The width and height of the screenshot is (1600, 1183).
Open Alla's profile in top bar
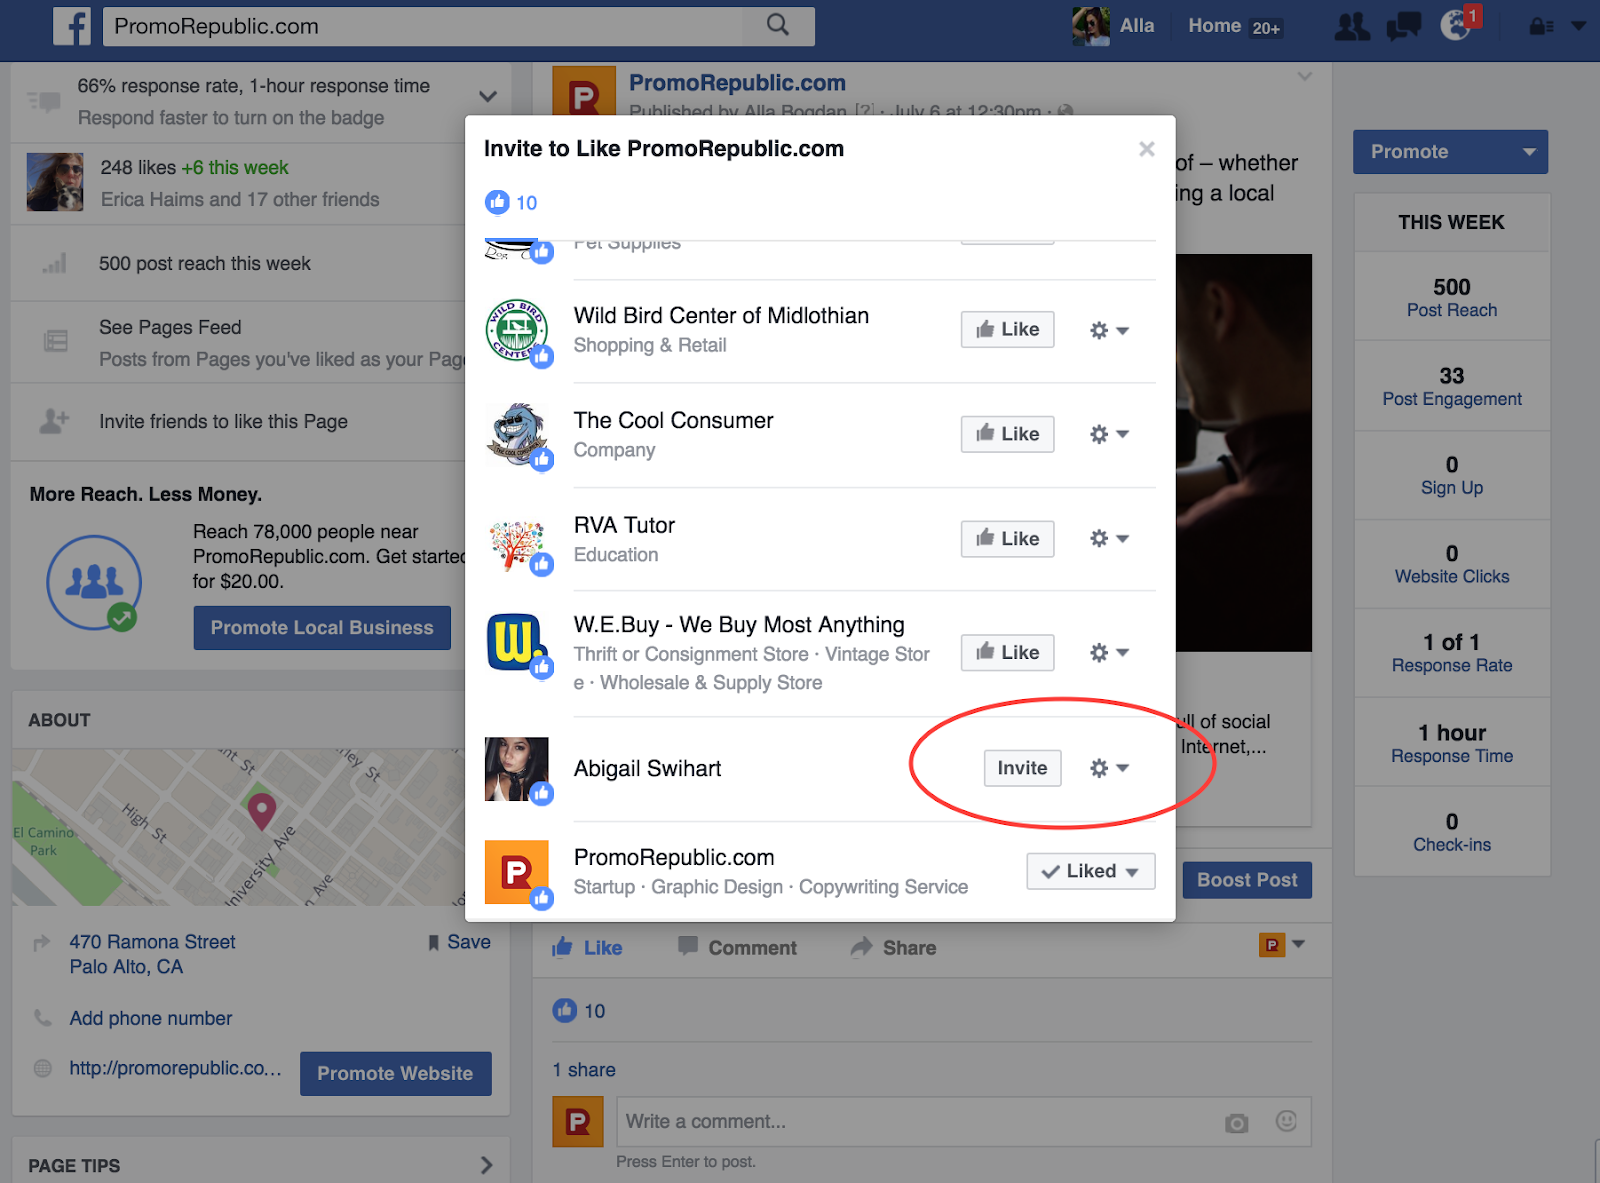tap(1113, 26)
